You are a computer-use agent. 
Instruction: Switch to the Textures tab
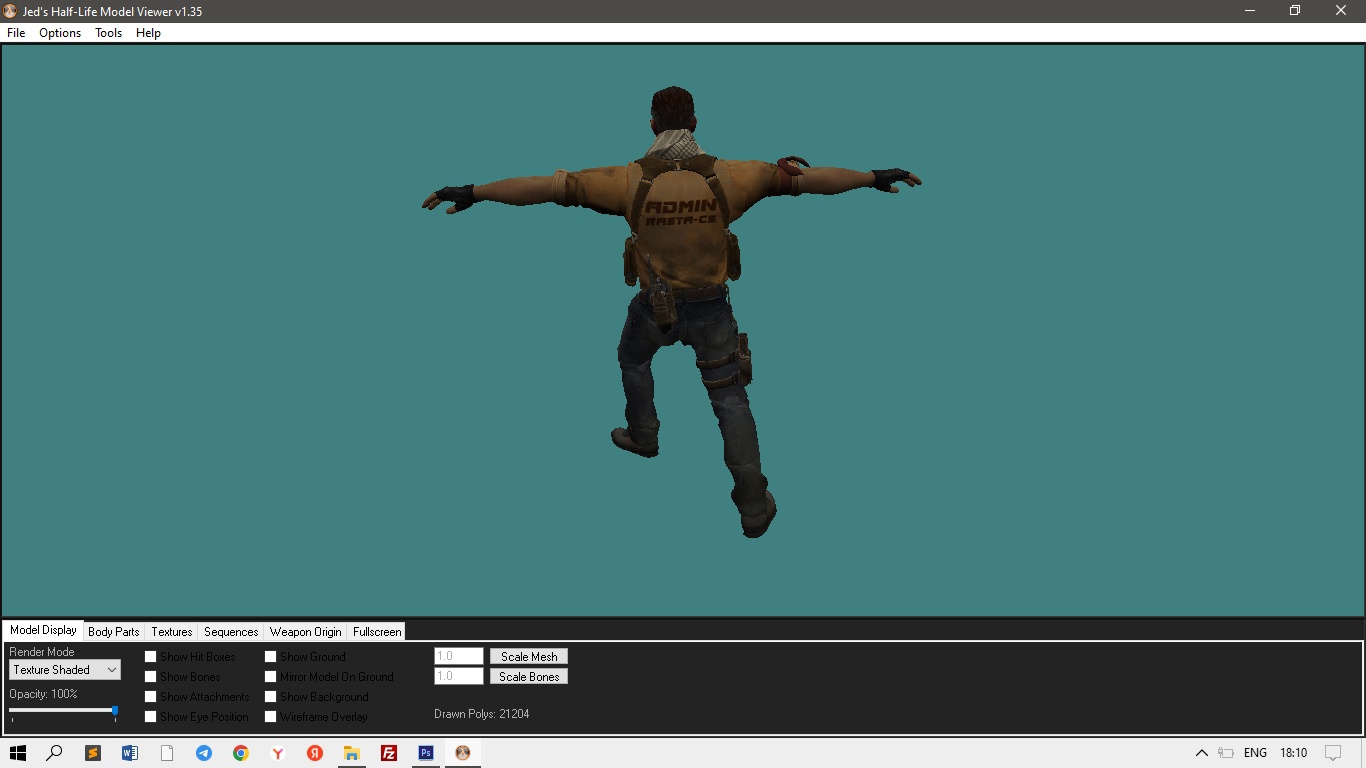click(x=171, y=632)
